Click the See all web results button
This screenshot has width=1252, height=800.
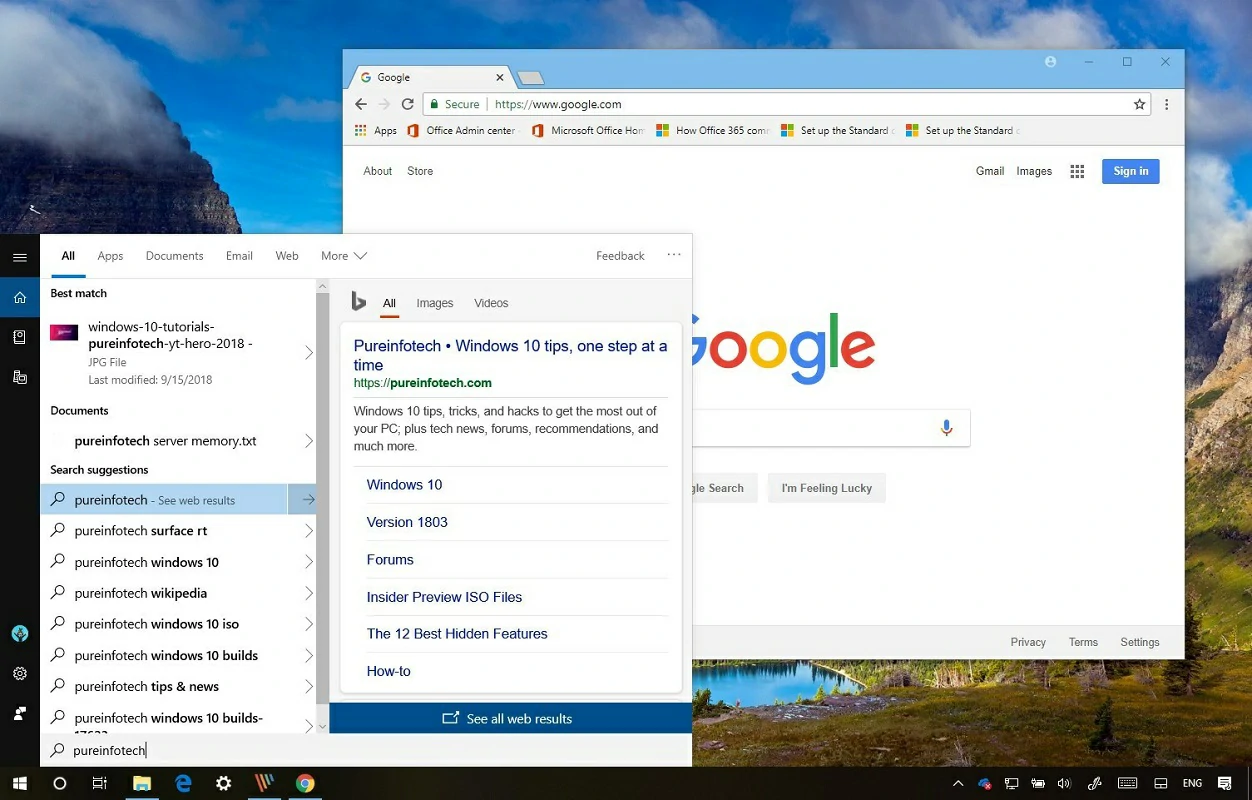[x=509, y=718]
